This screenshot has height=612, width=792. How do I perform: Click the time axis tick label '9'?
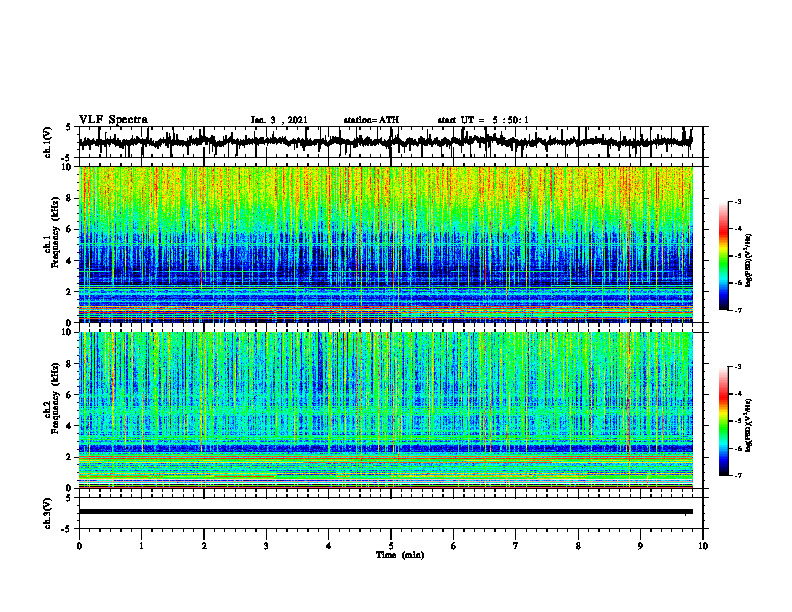640,546
